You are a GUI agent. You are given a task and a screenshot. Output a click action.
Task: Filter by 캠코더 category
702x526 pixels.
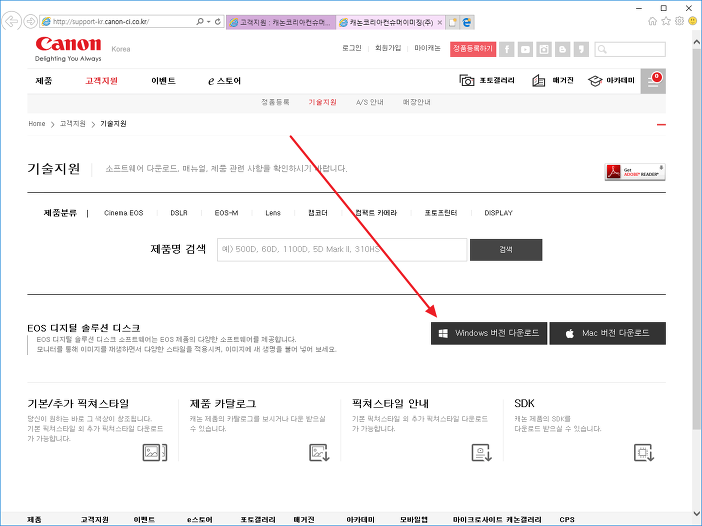[x=318, y=213]
